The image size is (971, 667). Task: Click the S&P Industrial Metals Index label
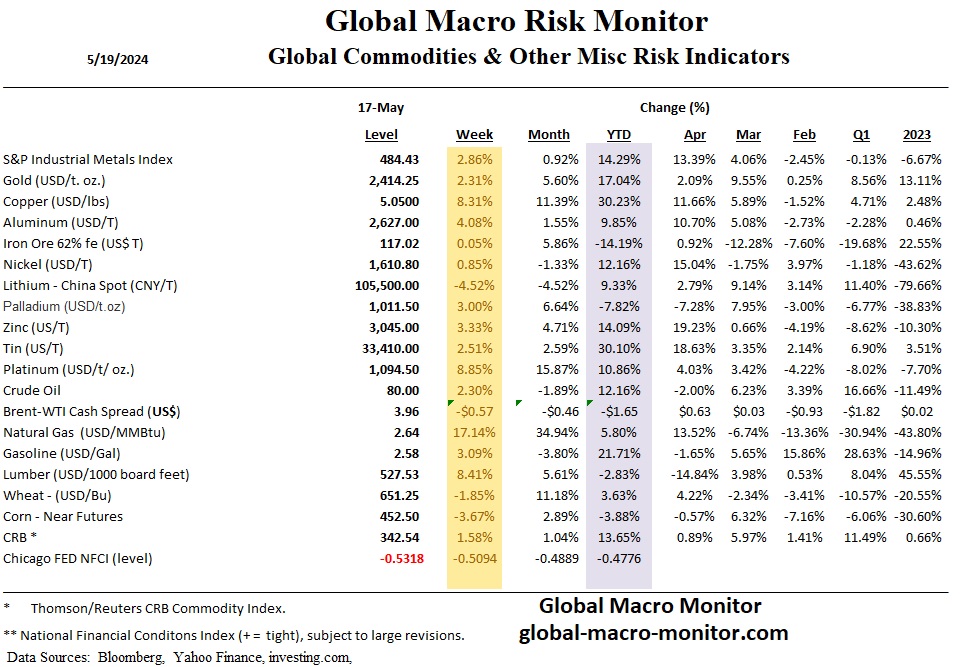88,159
